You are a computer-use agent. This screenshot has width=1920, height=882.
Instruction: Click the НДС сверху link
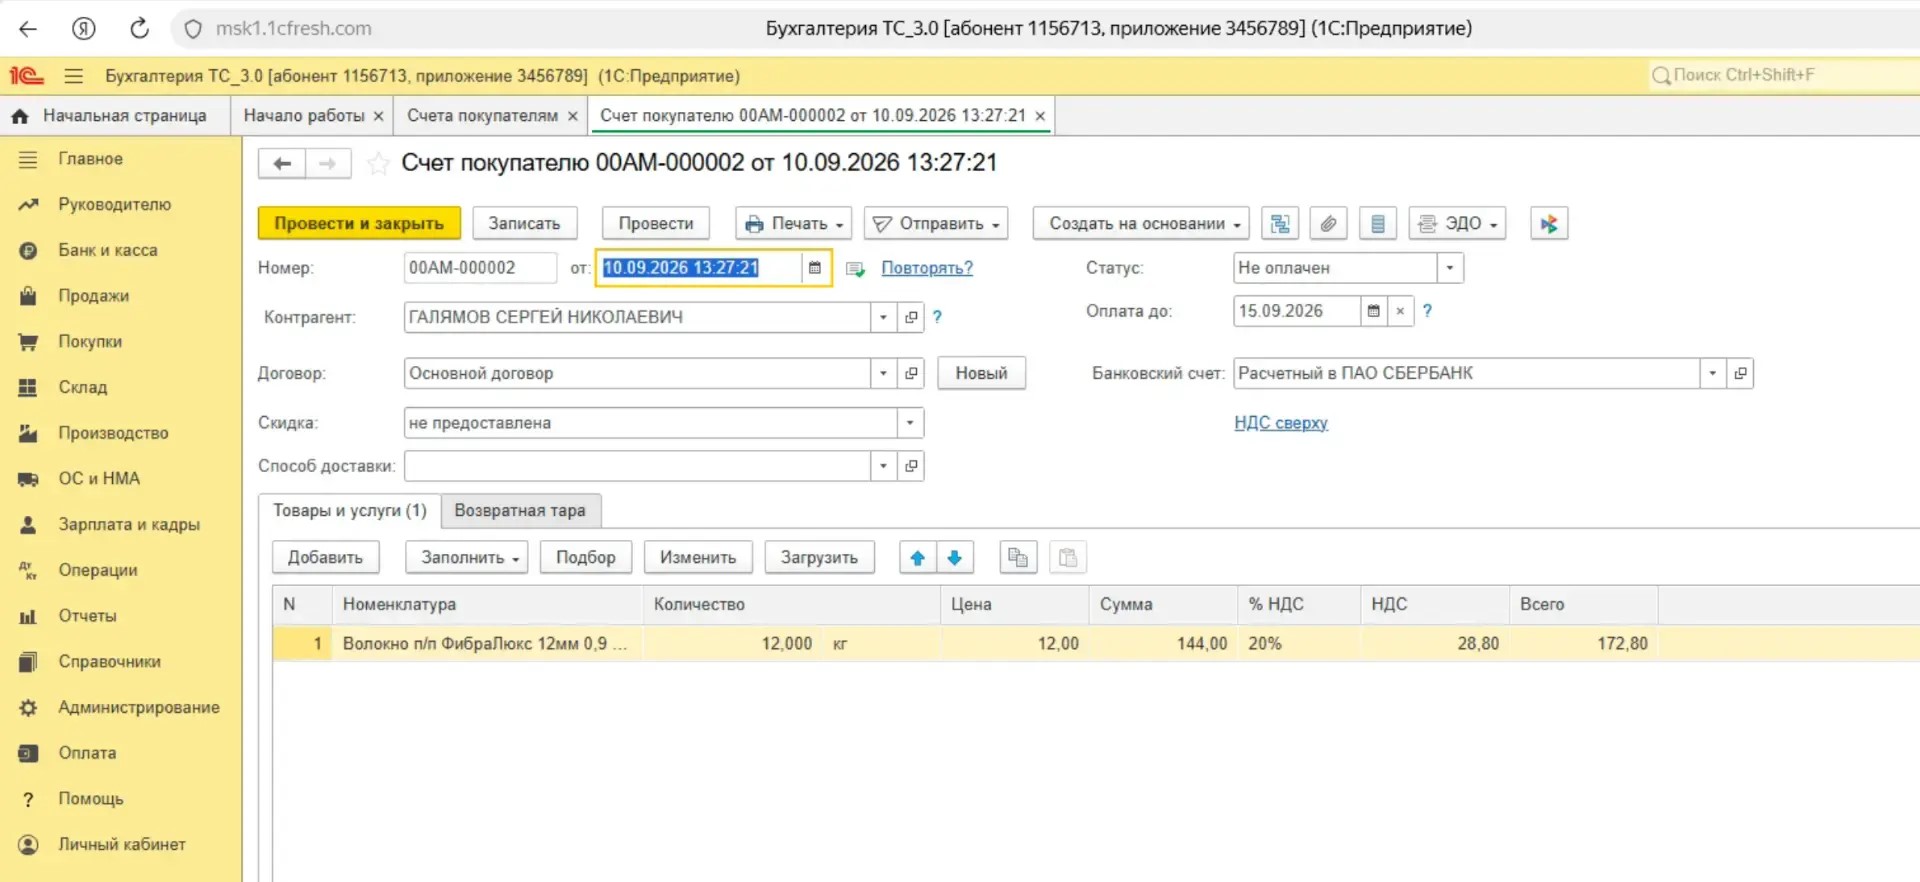coord(1281,423)
